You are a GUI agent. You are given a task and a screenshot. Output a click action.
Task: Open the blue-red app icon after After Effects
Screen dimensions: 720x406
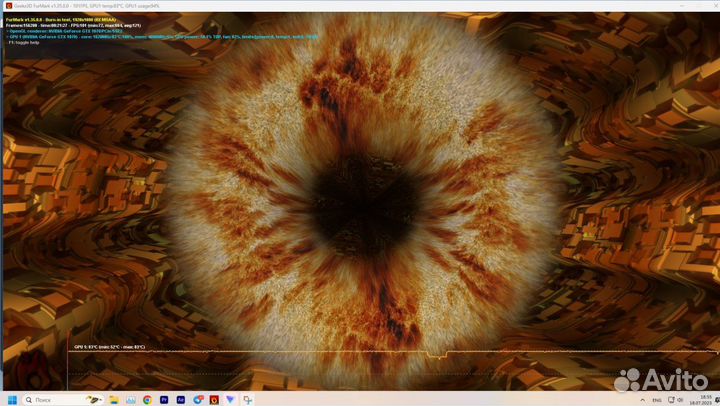click(x=198, y=399)
